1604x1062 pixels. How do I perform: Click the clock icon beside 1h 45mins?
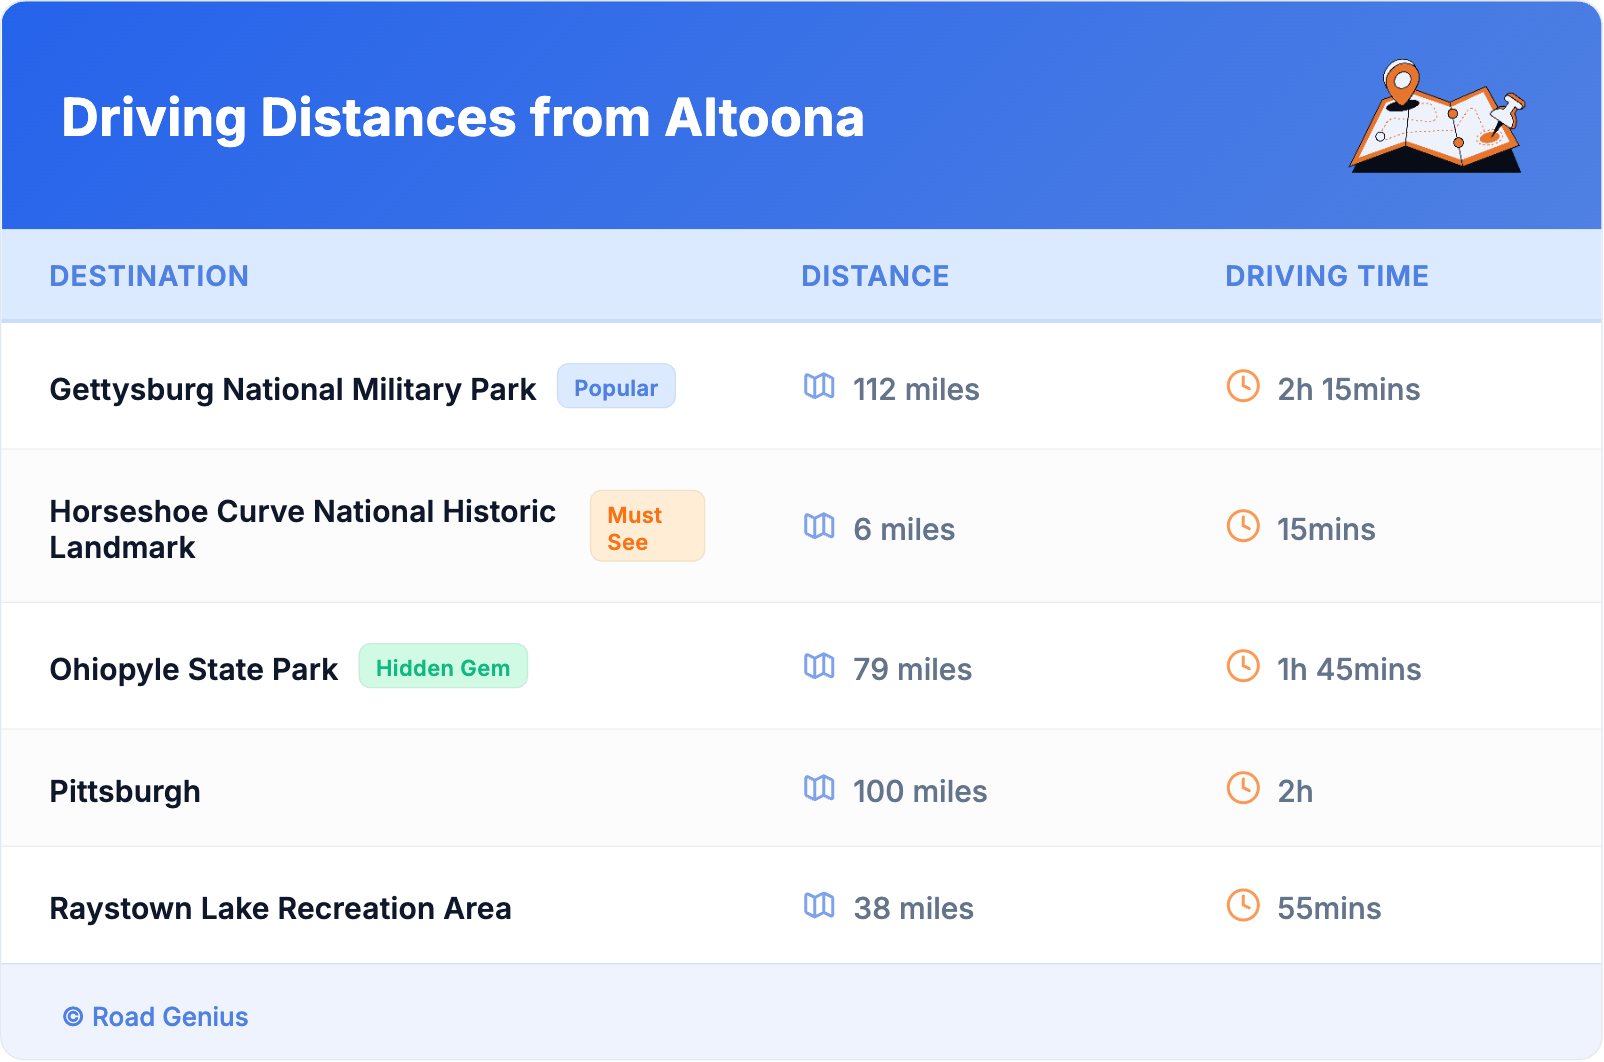click(x=1243, y=666)
